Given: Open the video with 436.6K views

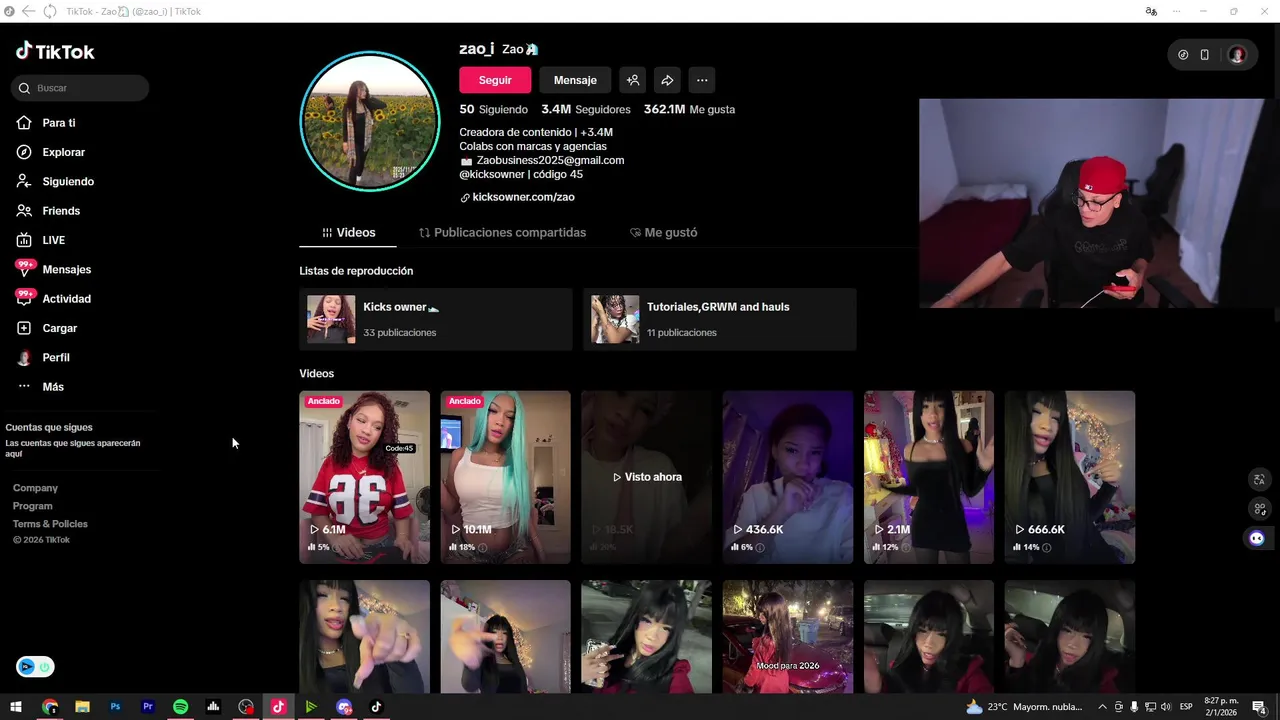Looking at the screenshot, I should click(x=788, y=477).
